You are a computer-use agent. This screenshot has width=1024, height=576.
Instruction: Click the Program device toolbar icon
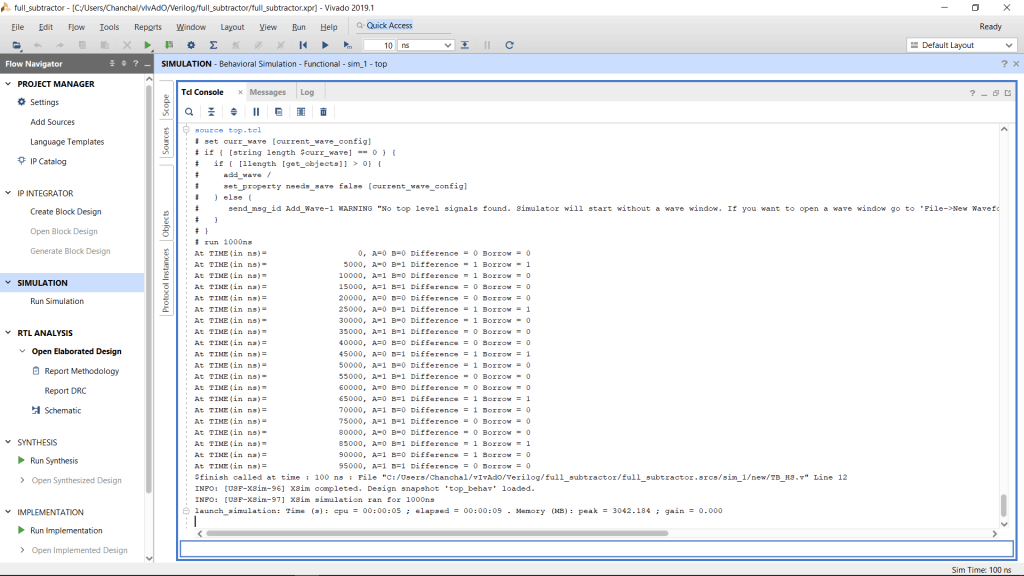tap(169, 45)
